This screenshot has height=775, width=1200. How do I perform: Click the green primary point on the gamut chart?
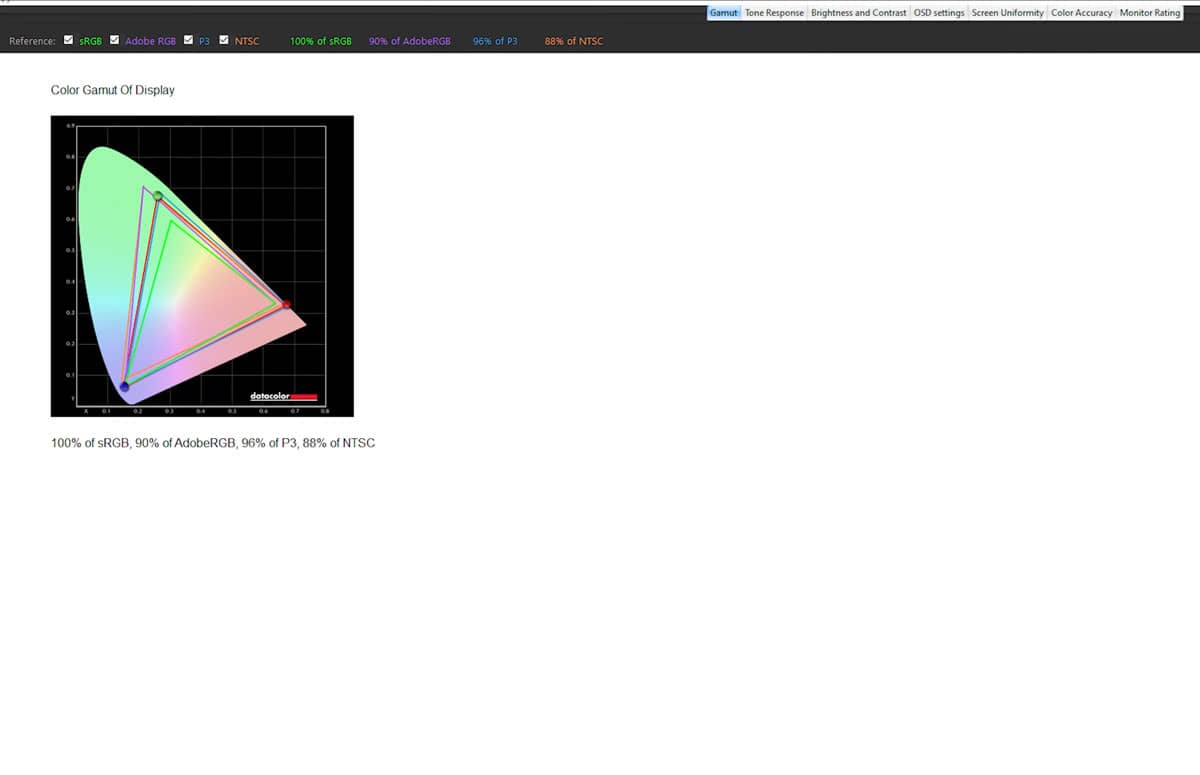coord(158,196)
